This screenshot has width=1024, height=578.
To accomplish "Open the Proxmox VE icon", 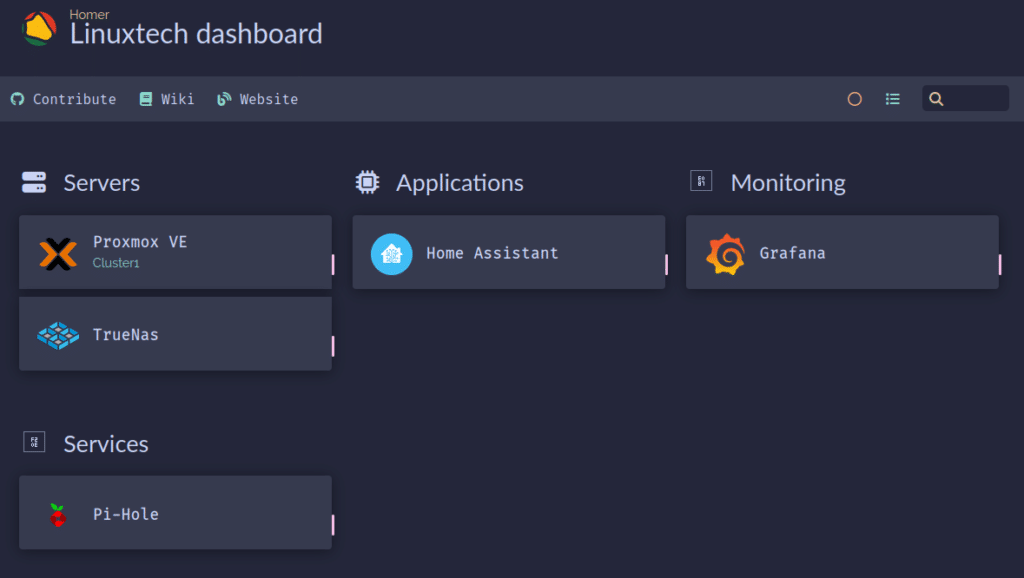I will click(58, 253).
